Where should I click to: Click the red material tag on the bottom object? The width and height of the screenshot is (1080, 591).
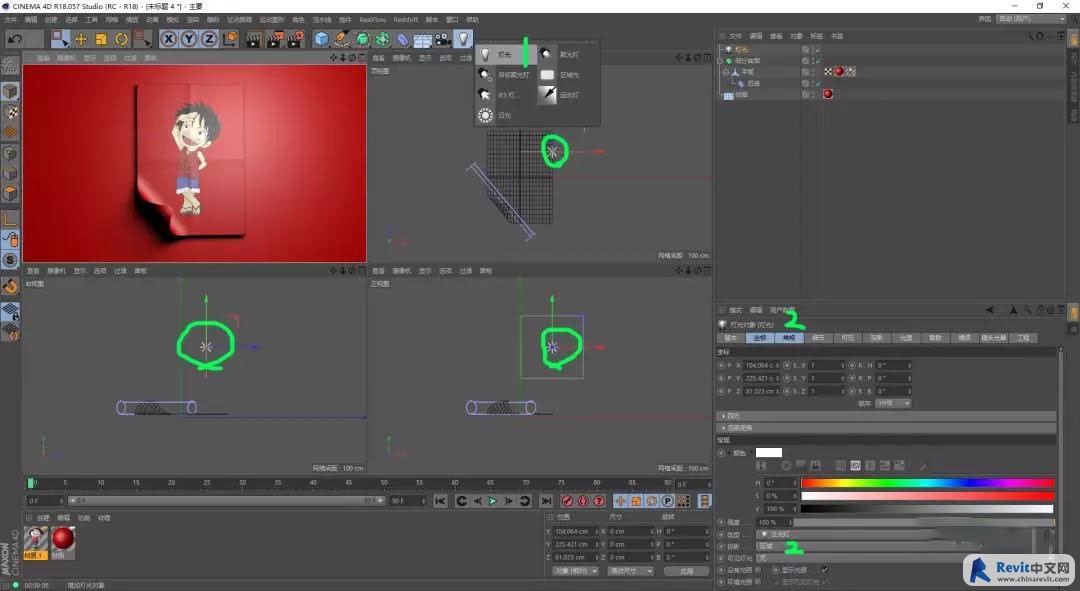coord(828,94)
